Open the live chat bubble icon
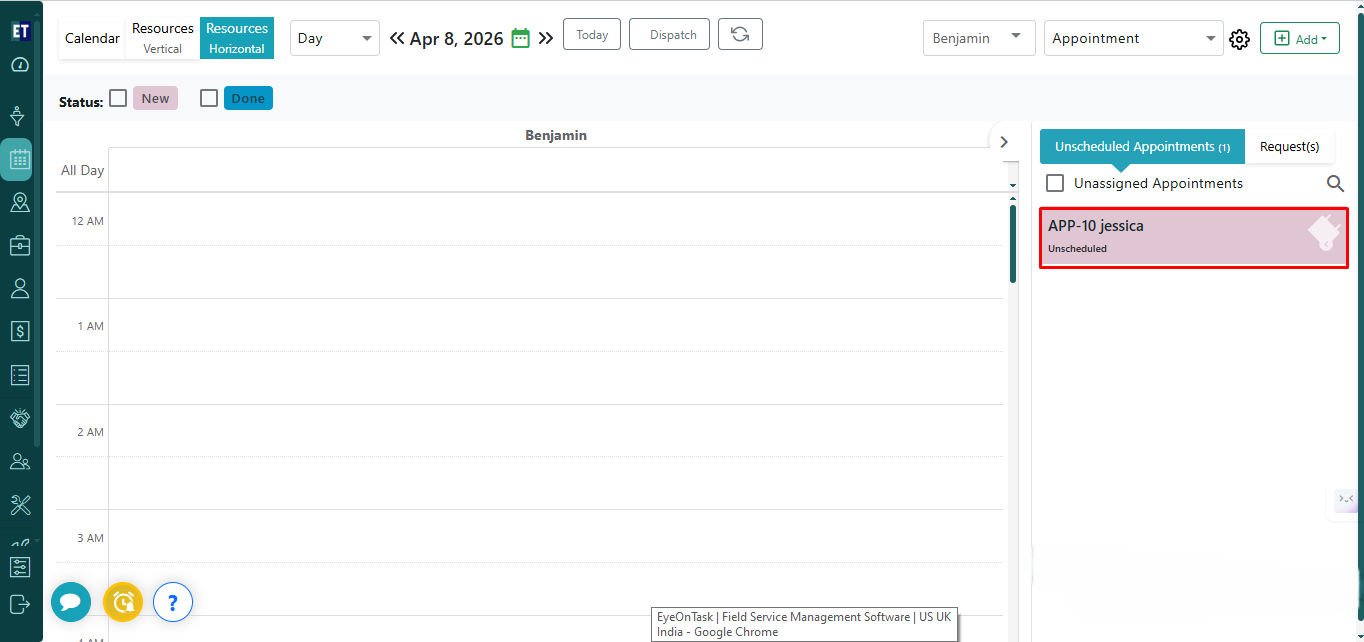 [x=71, y=602]
